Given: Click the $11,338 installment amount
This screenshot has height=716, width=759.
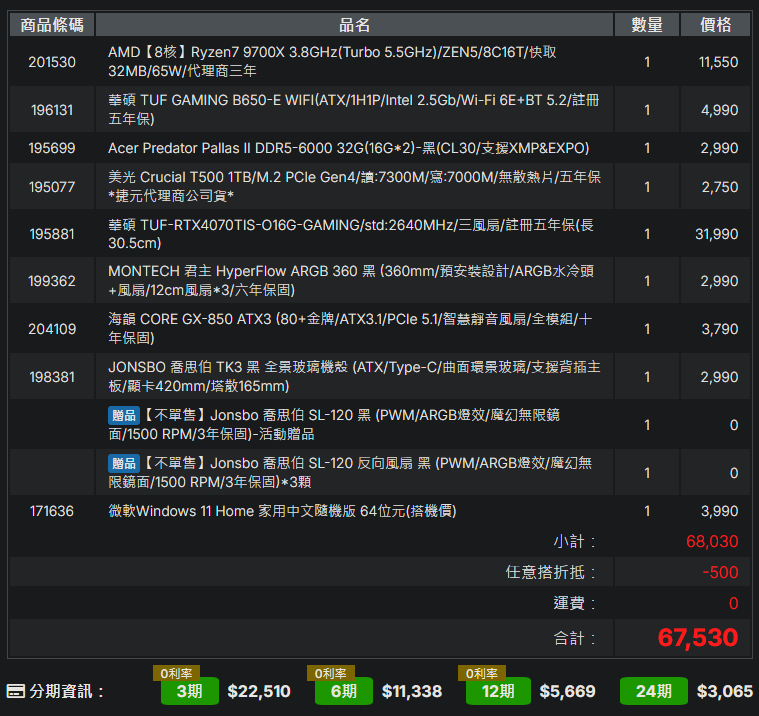Looking at the screenshot, I should [x=412, y=691].
